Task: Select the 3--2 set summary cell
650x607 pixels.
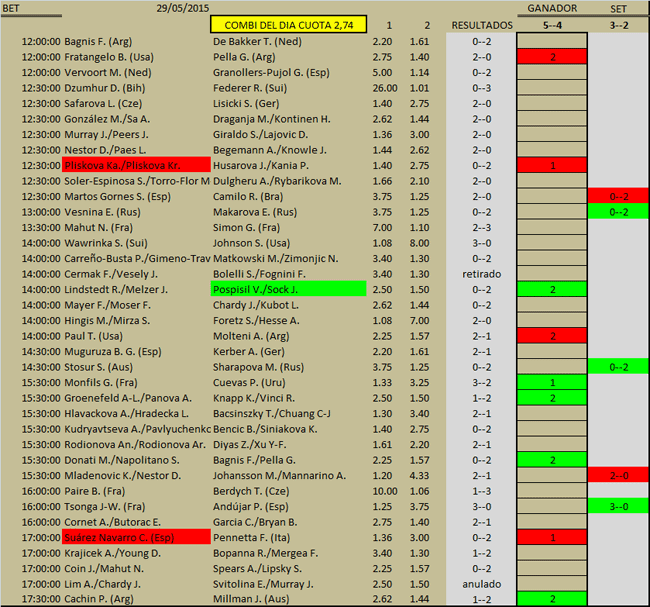Action: pyautogui.click(x=619, y=25)
